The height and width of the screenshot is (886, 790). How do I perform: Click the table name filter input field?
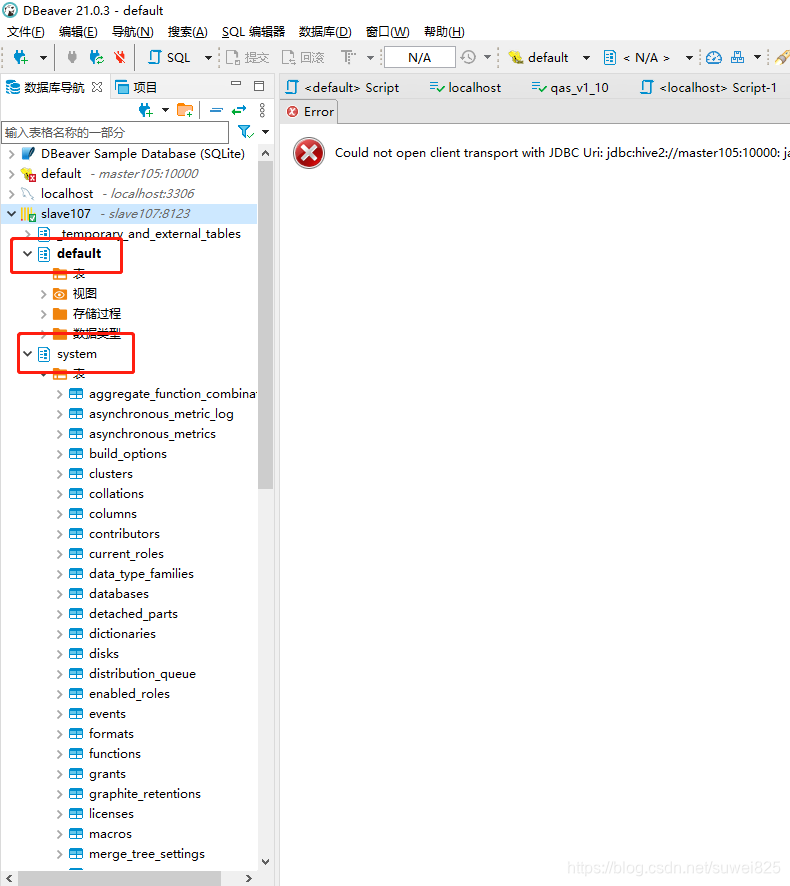pyautogui.click(x=115, y=132)
